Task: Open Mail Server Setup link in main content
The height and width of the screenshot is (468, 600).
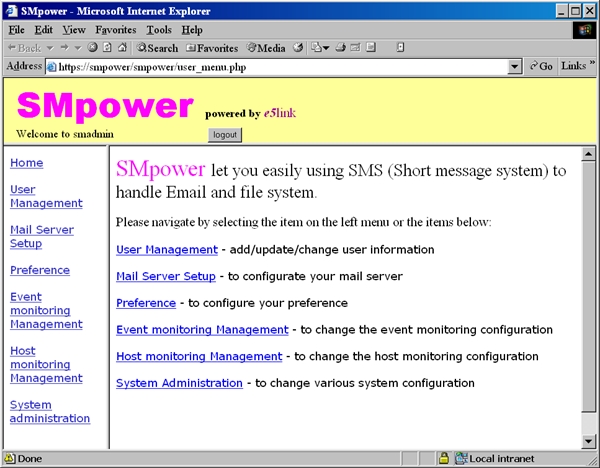Action: [165, 276]
